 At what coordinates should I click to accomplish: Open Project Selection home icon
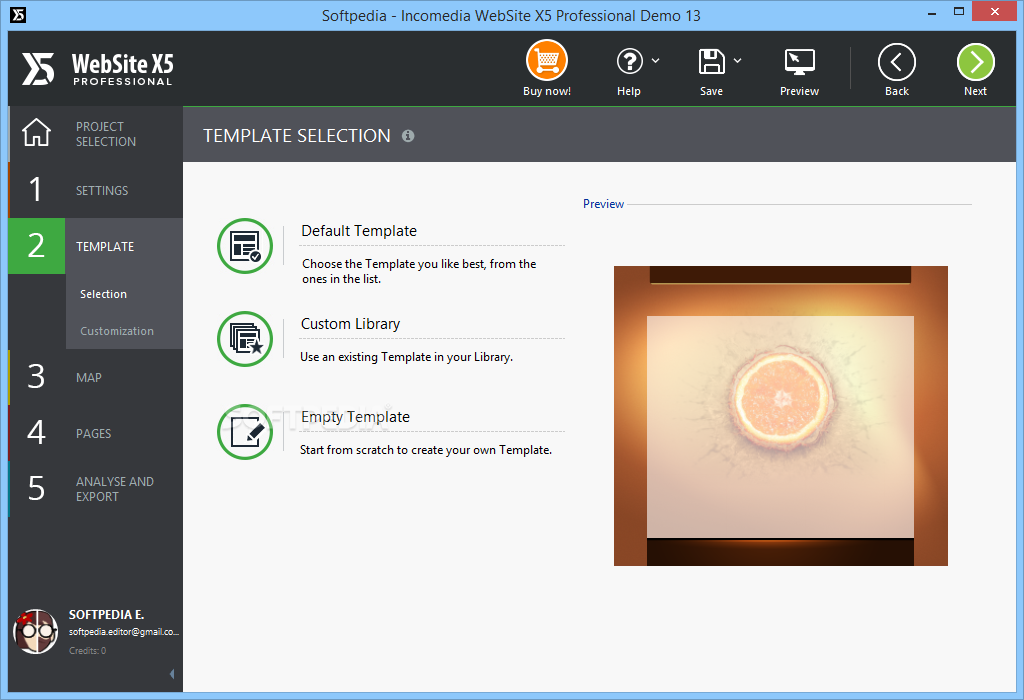click(37, 133)
